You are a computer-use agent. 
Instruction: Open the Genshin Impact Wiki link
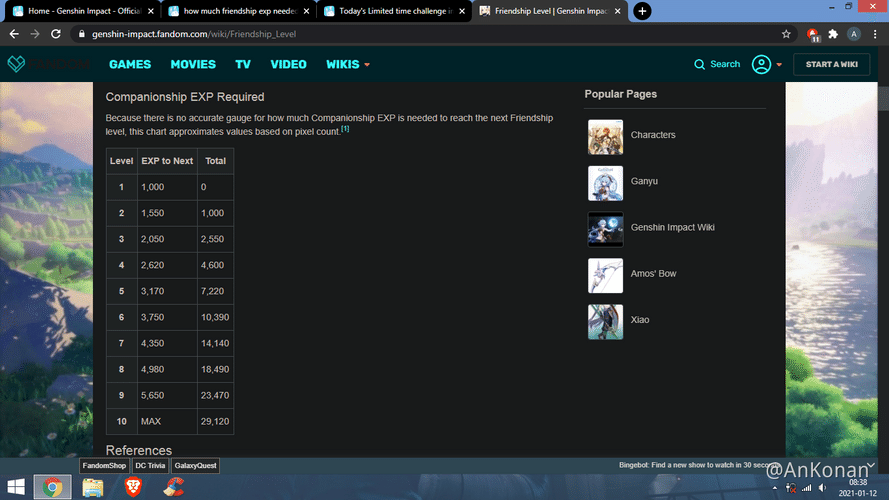(x=672, y=227)
